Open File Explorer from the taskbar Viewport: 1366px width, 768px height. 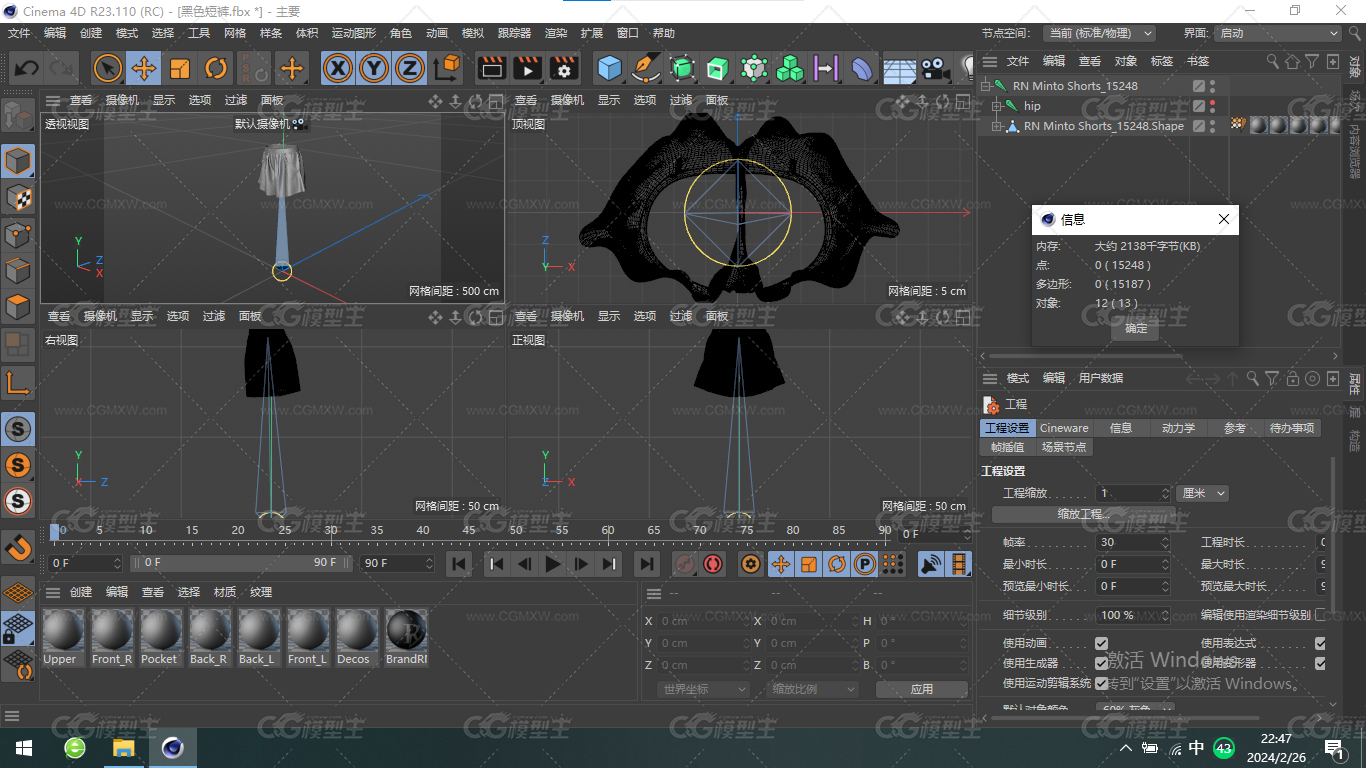tap(124, 748)
